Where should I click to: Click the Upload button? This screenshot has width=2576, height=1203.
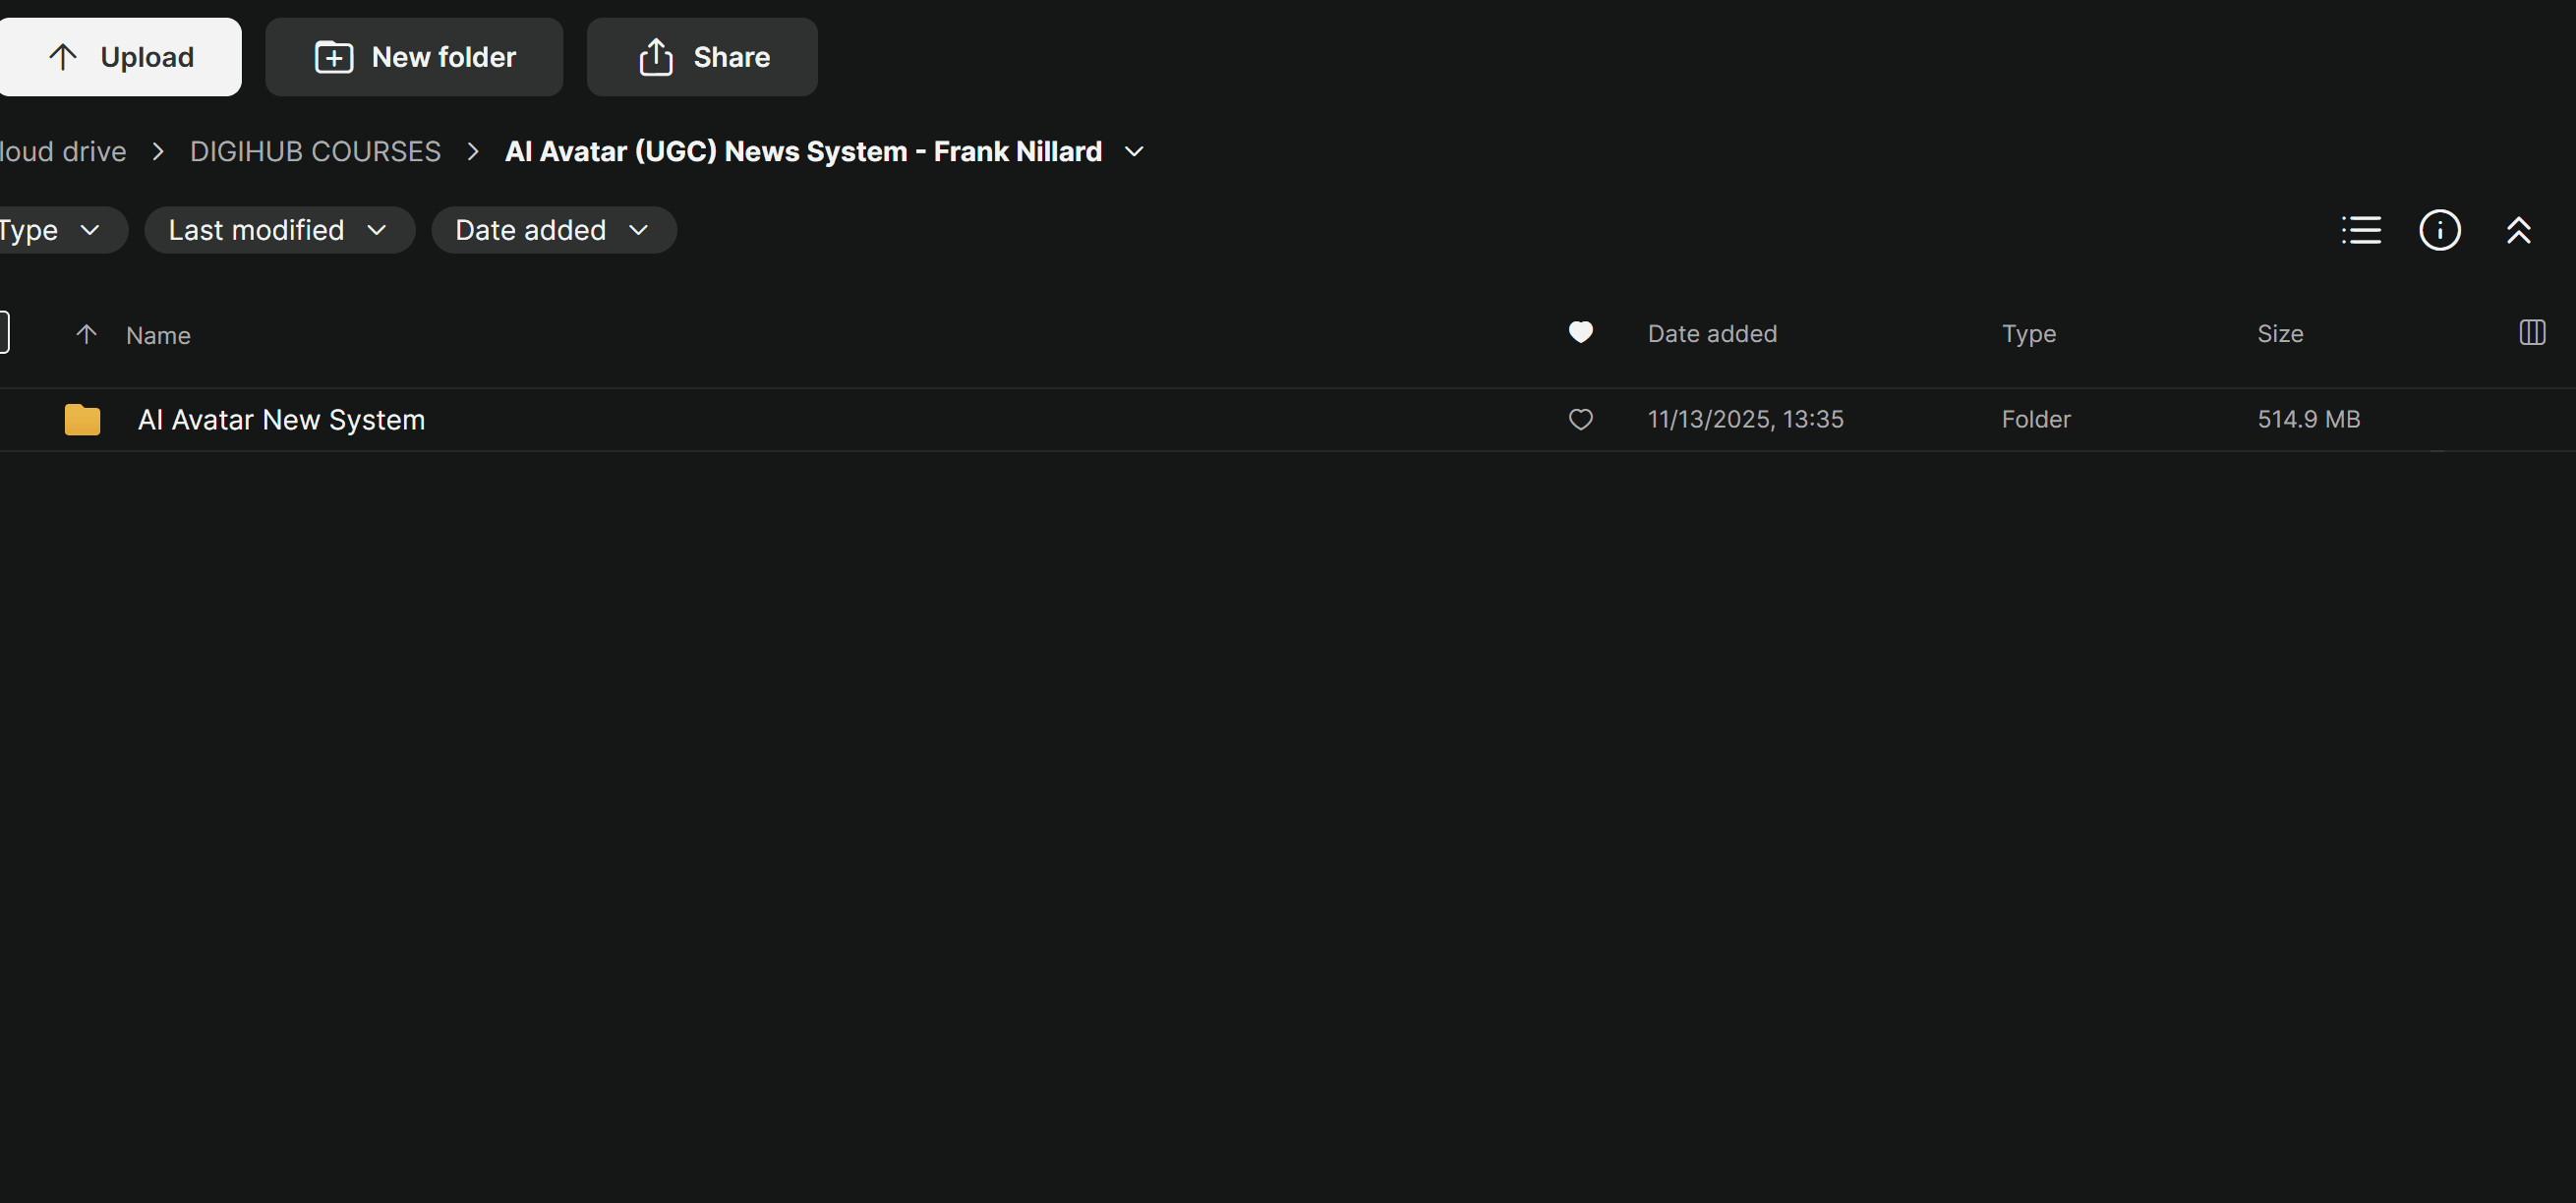(x=120, y=57)
